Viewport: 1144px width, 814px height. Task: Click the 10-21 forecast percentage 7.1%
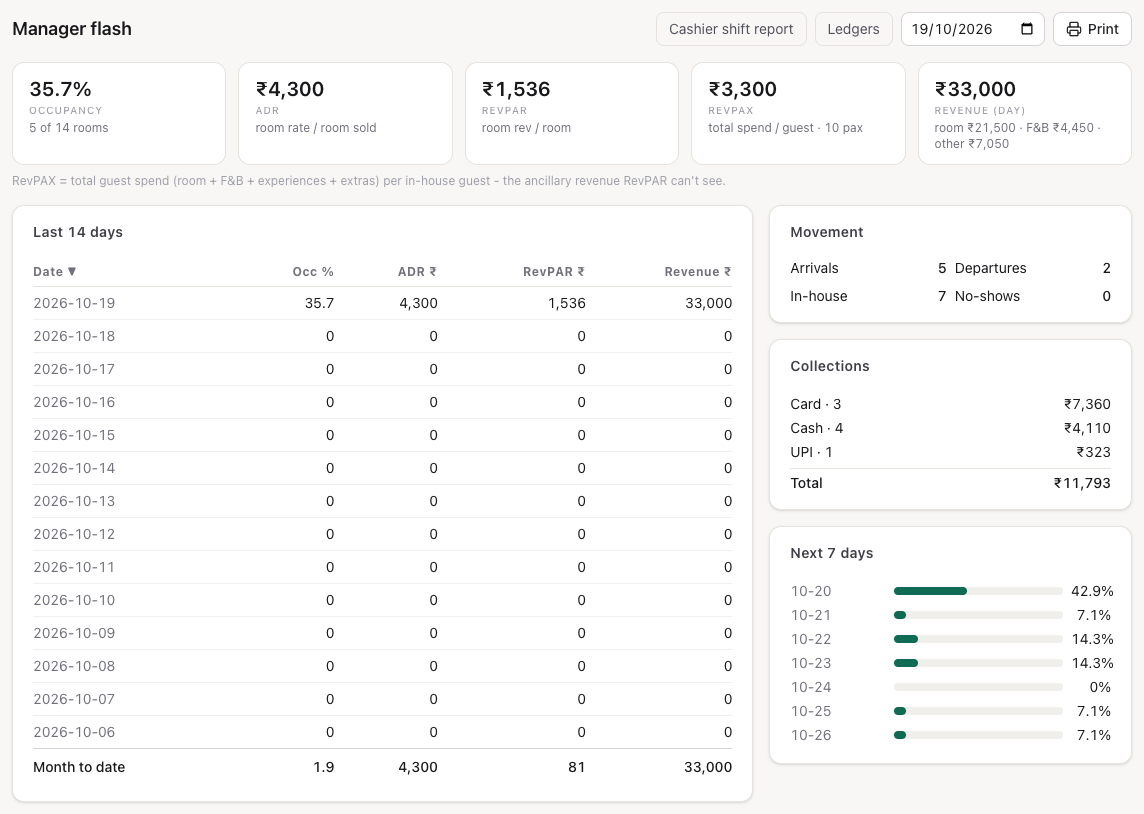point(1094,615)
